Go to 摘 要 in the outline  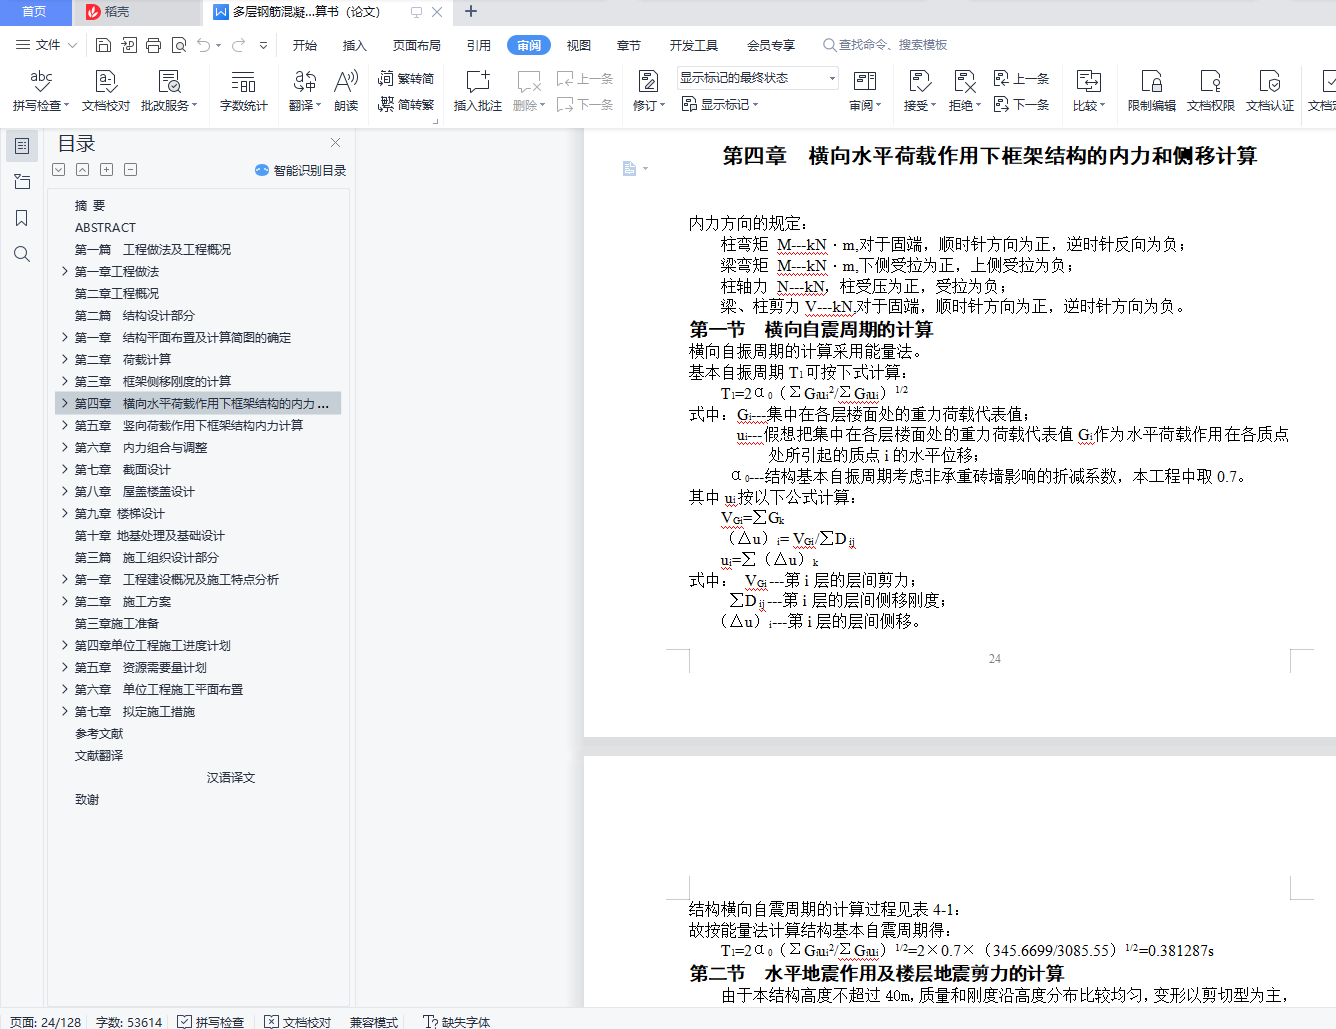click(90, 205)
